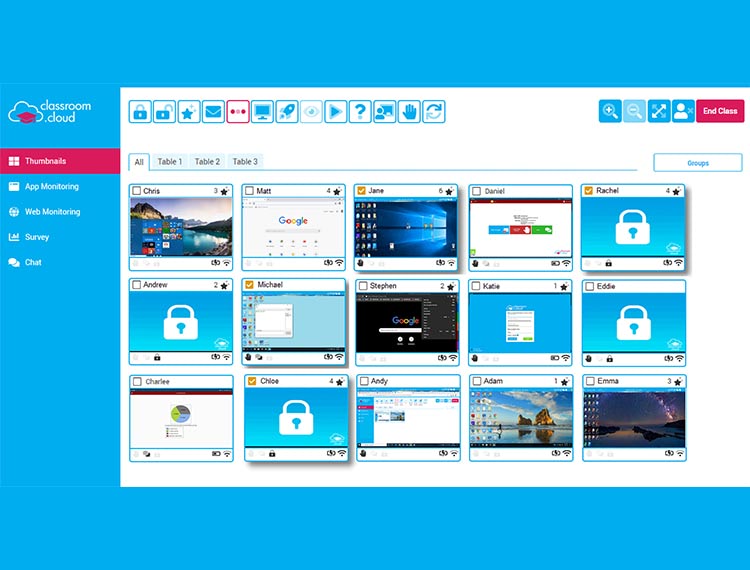Click the raised hand icon in toolbar
This screenshot has width=750, height=570.
pyautogui.click(x=409, y=112)
